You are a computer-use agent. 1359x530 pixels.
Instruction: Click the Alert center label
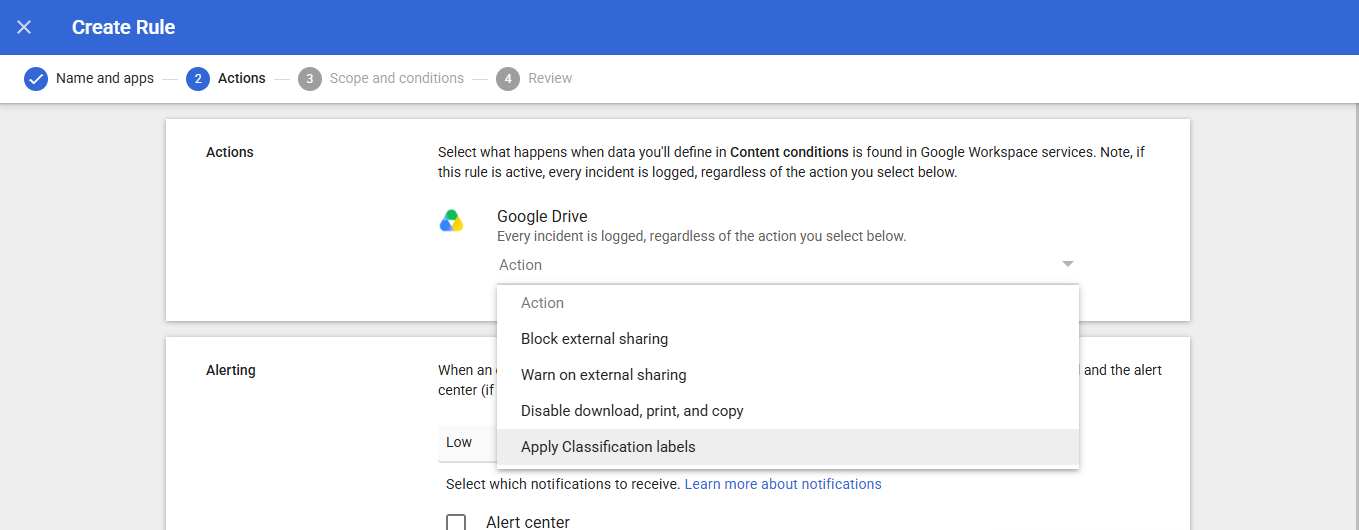point(528,522)
